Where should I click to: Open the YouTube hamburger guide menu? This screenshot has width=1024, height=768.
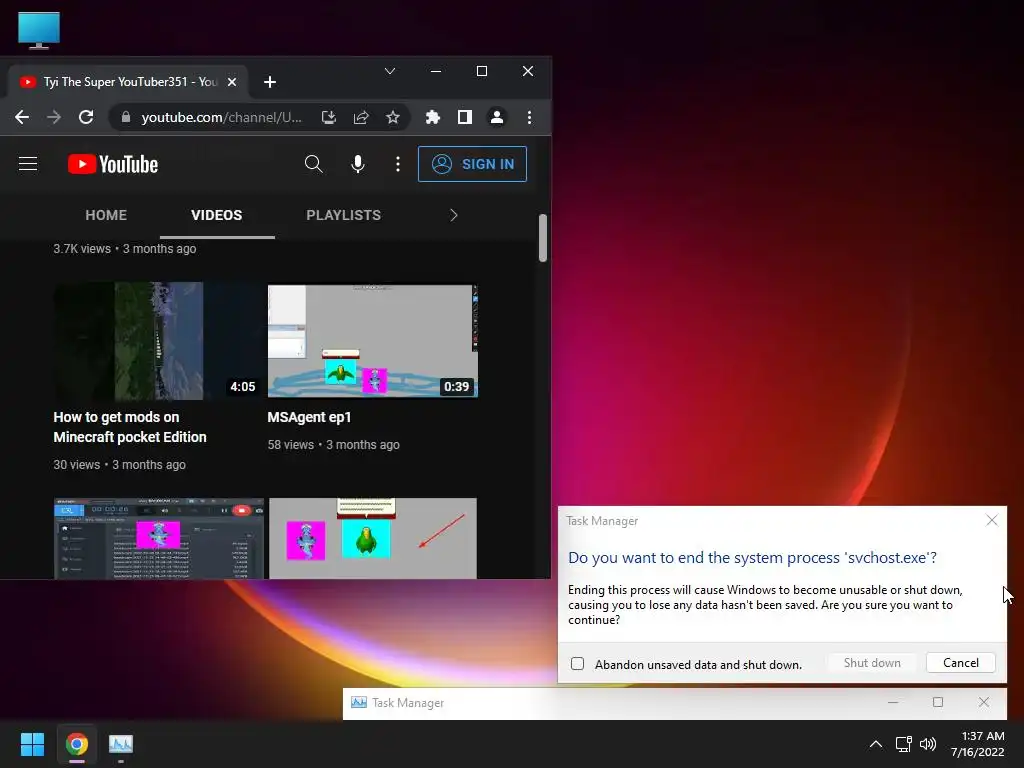28,163
